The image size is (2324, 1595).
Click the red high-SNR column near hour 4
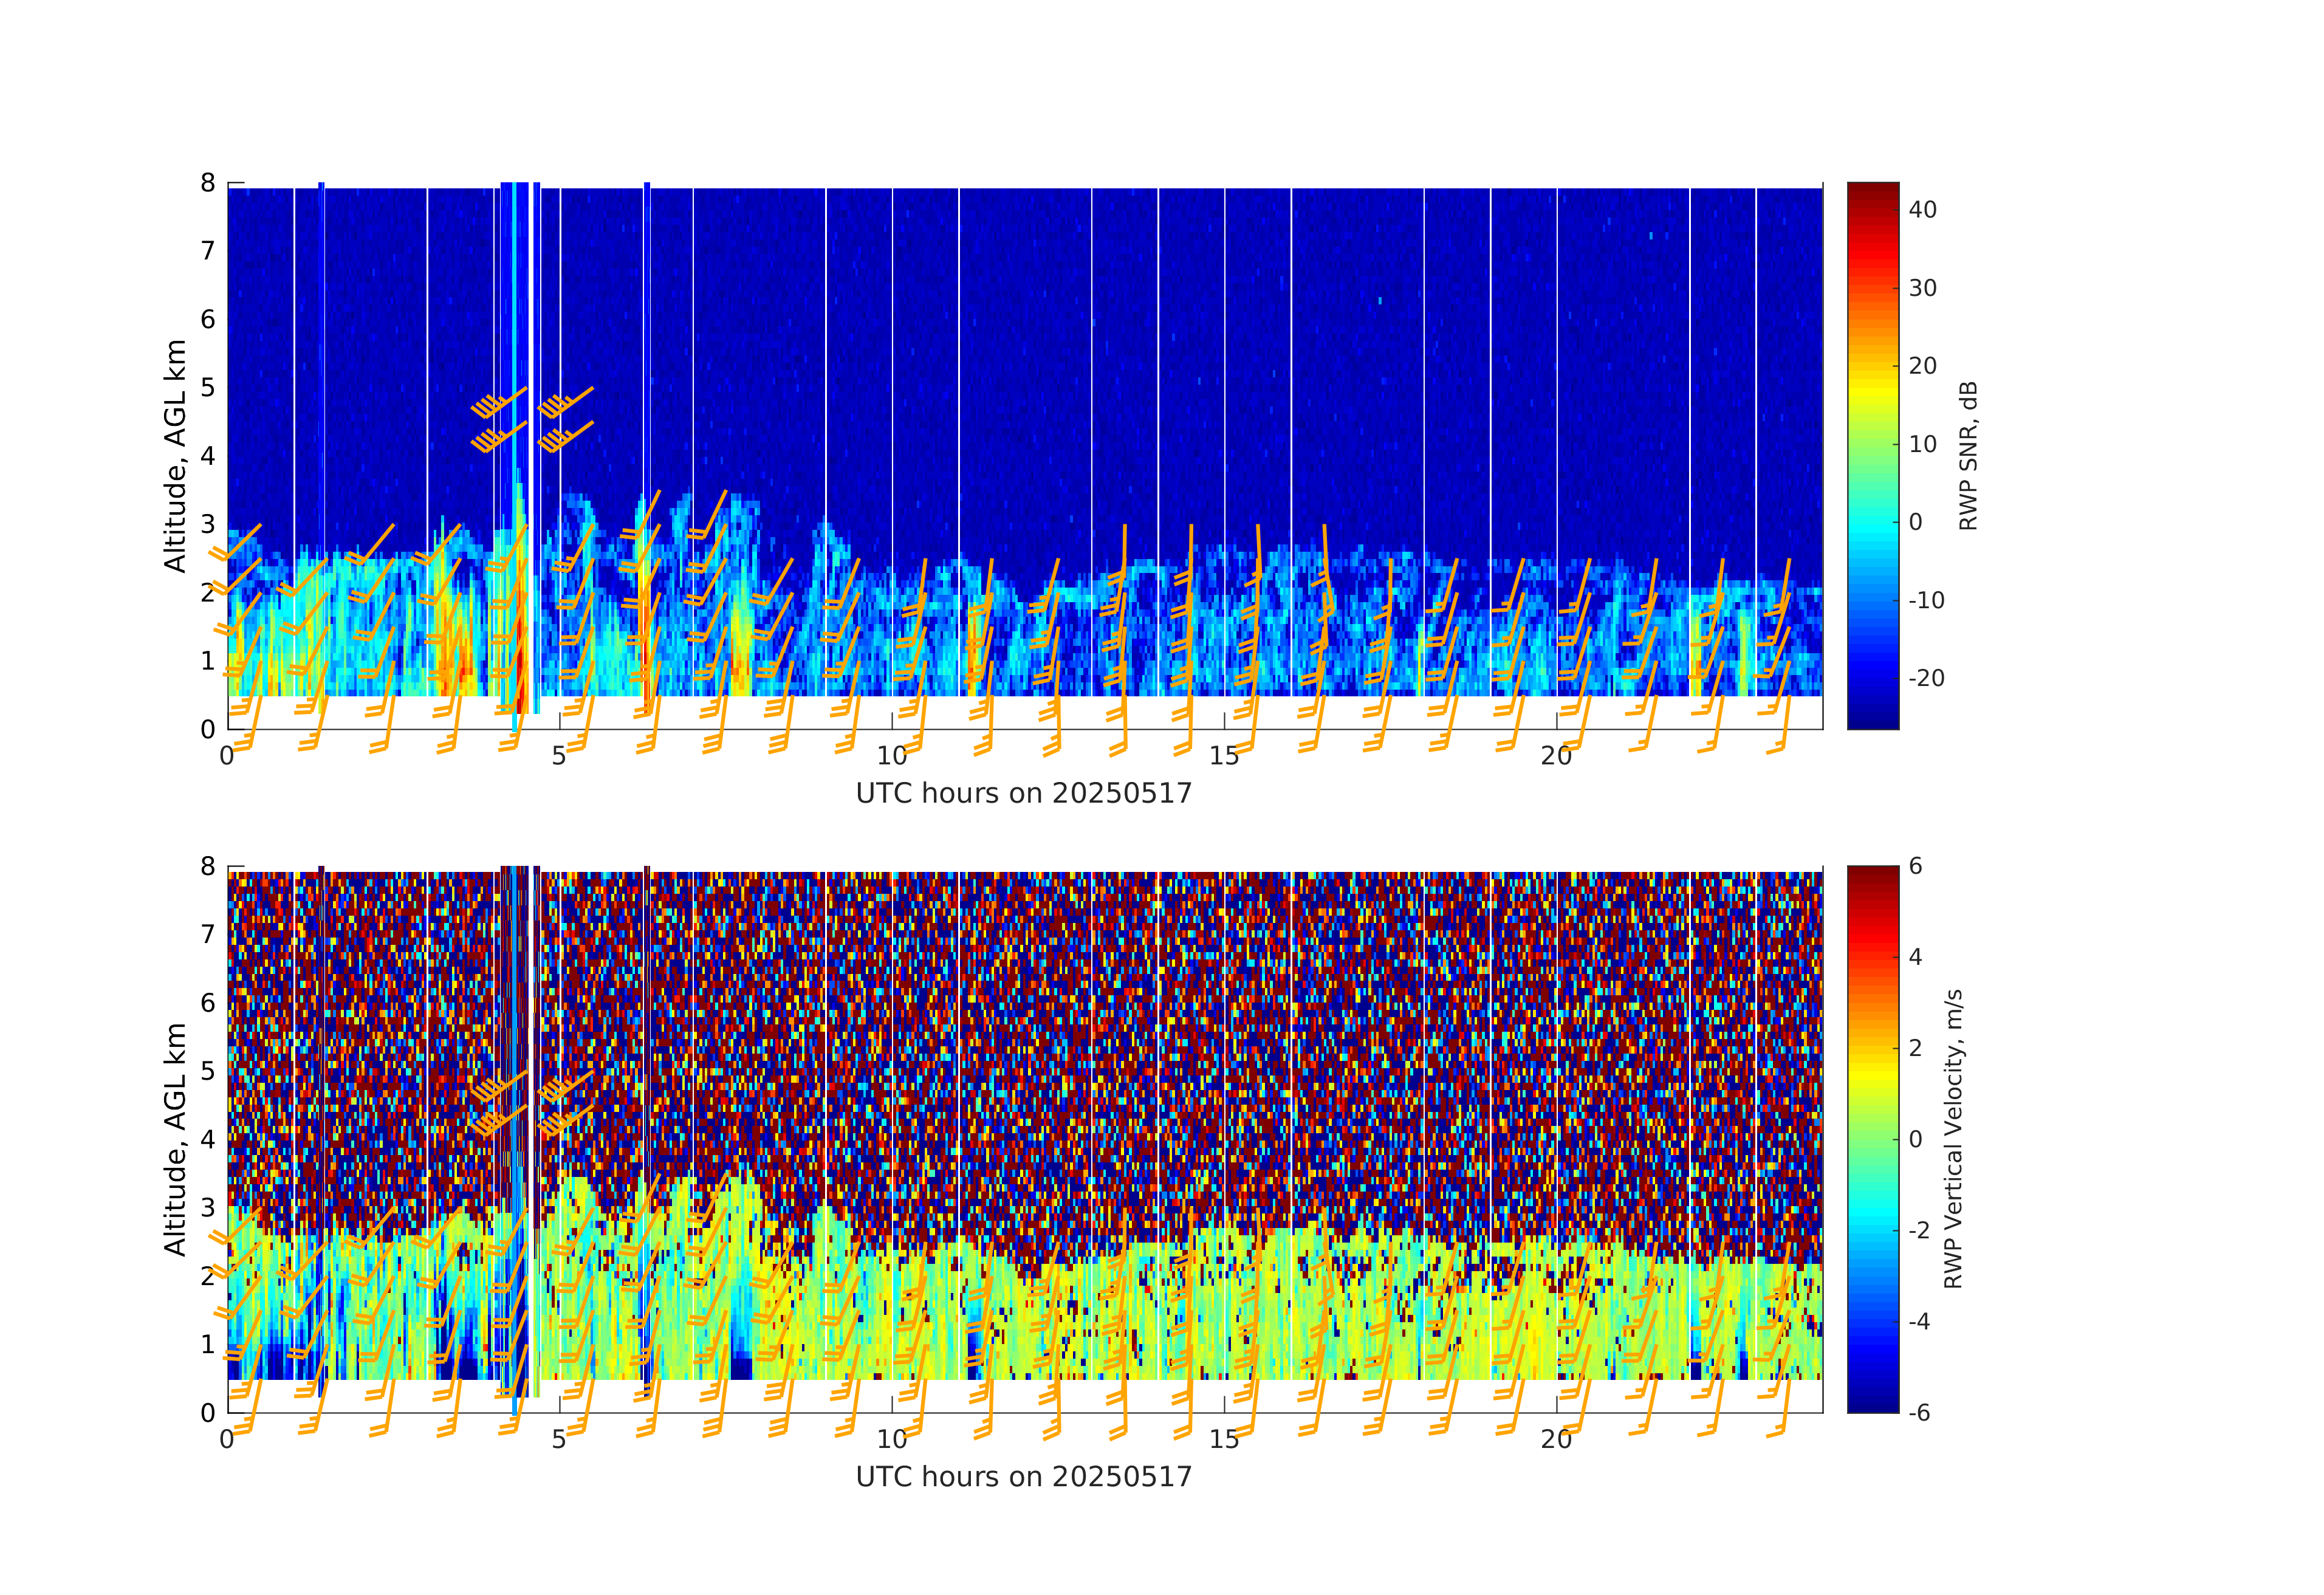tap(521, 660)
